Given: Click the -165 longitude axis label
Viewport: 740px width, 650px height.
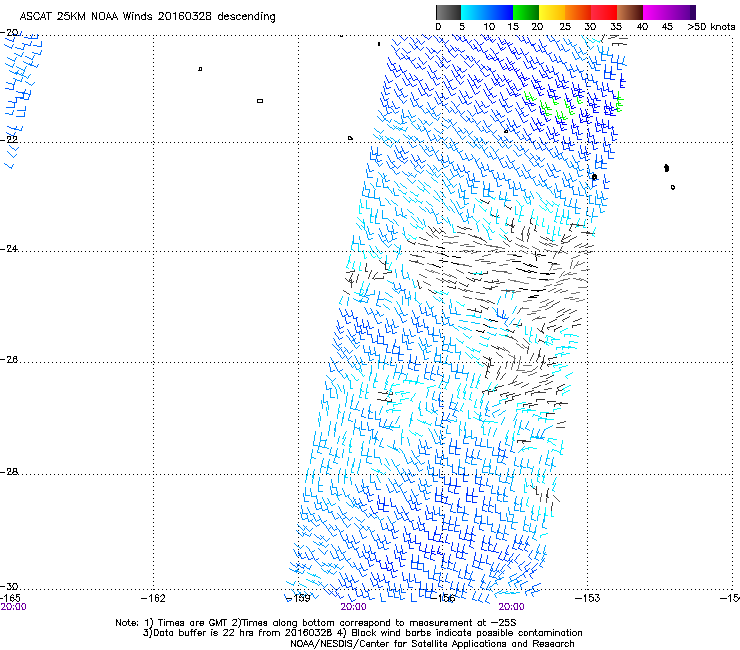Looking at the screenshot, I should (x=10, y=598).
